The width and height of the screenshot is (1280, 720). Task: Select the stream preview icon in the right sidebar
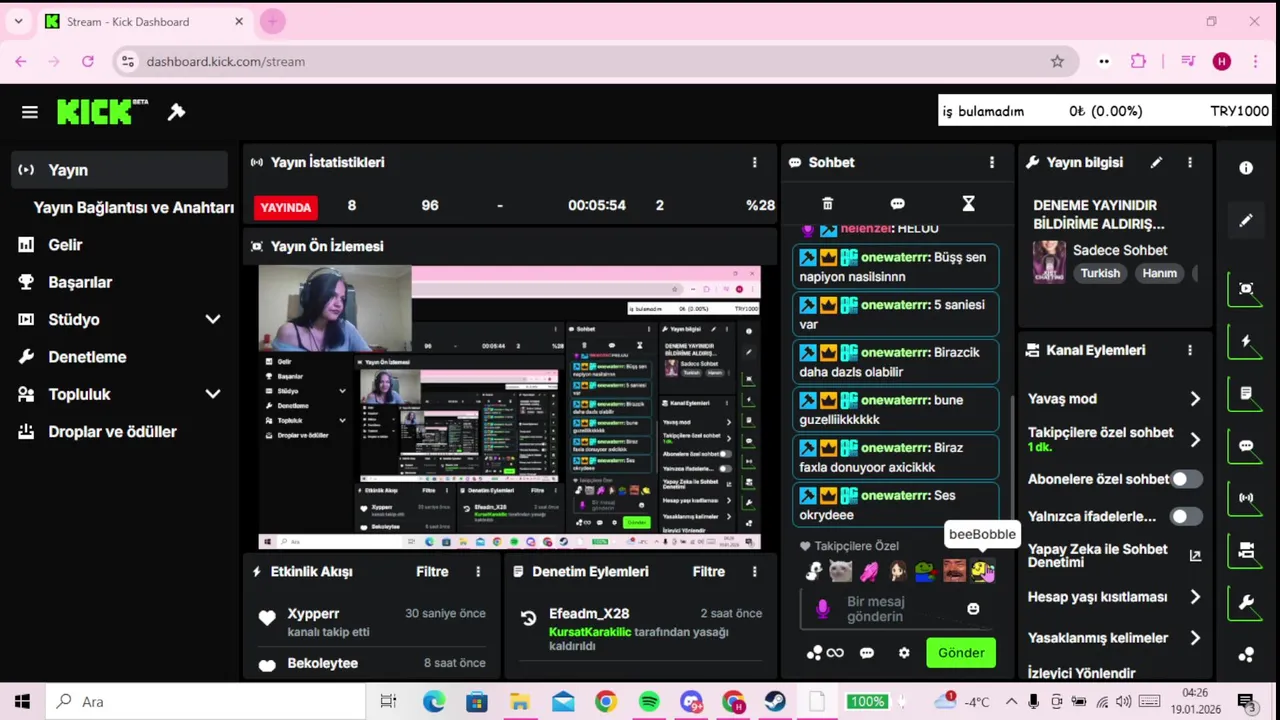pyautogui.click(x=1246, y=288)
